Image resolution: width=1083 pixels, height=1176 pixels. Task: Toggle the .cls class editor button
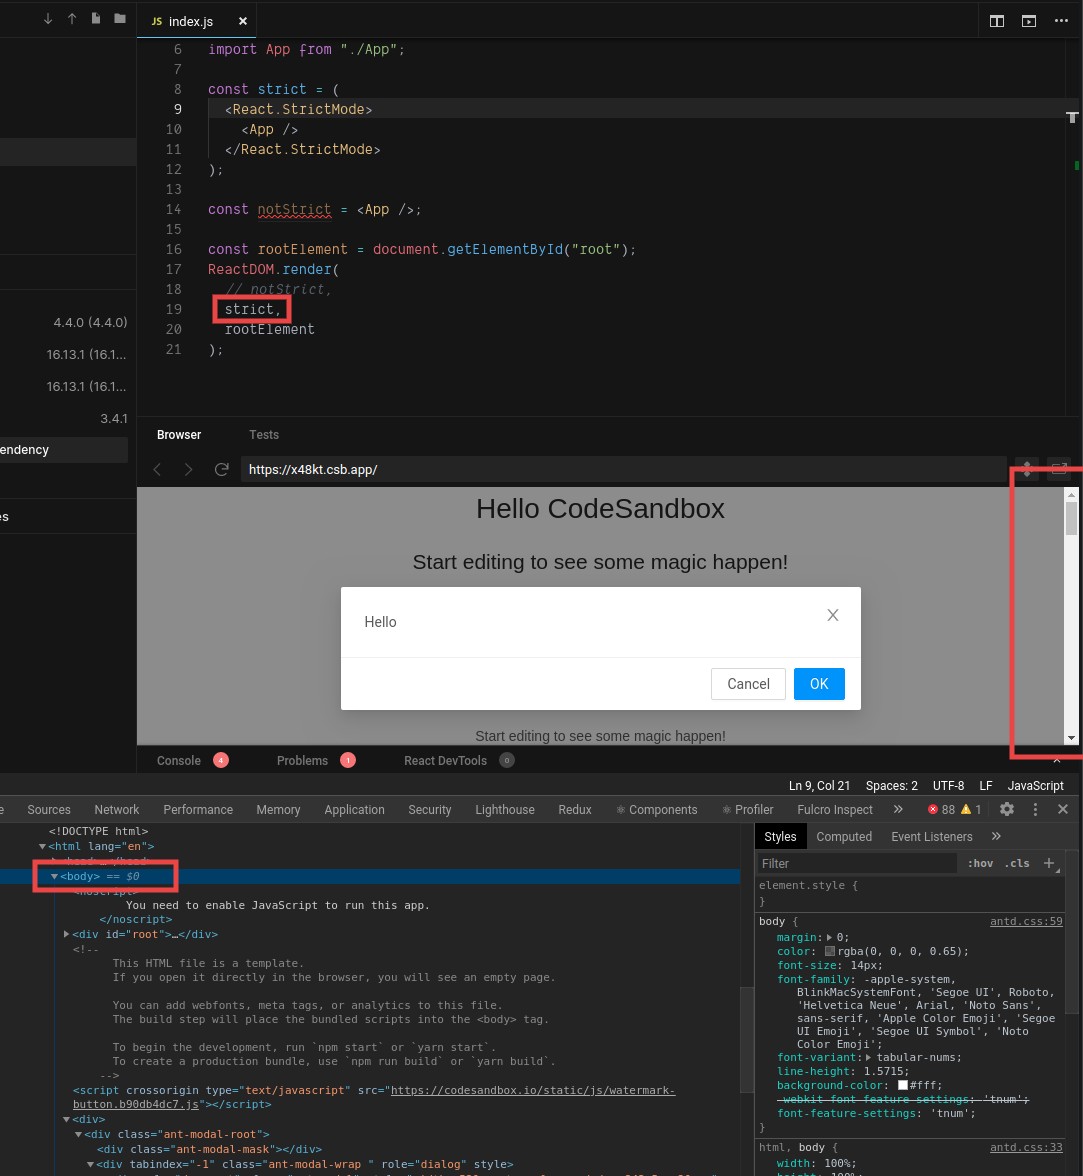1017,864
